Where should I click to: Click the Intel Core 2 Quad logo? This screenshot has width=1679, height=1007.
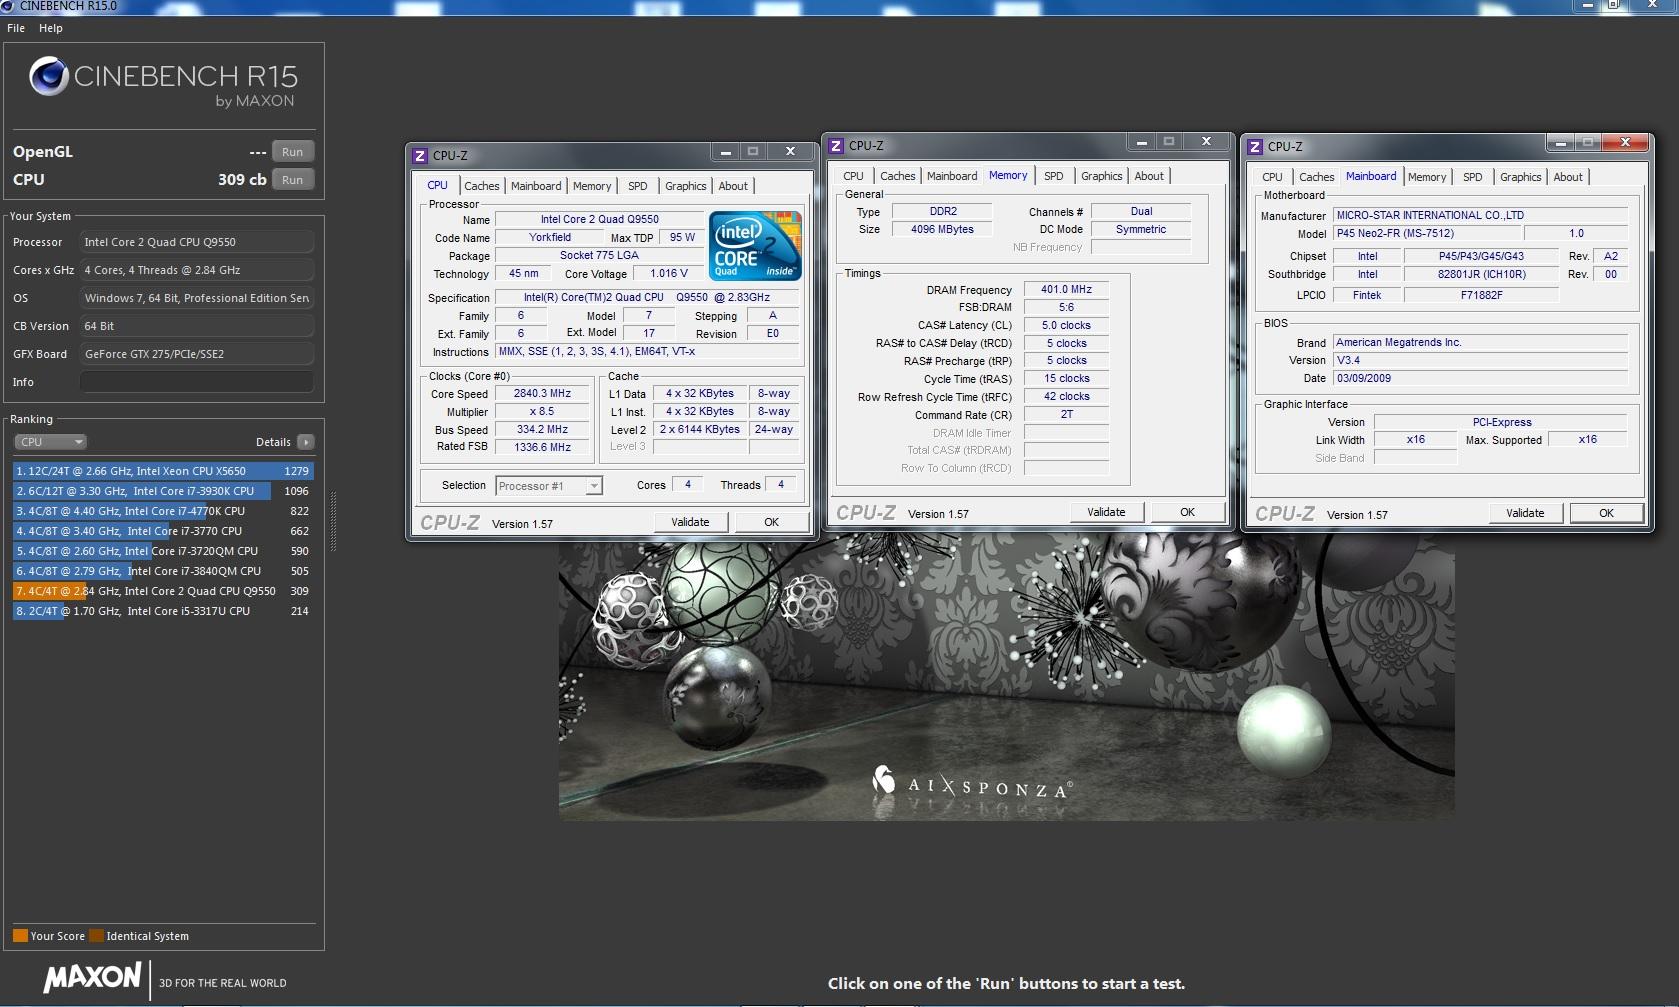[755, 245]
